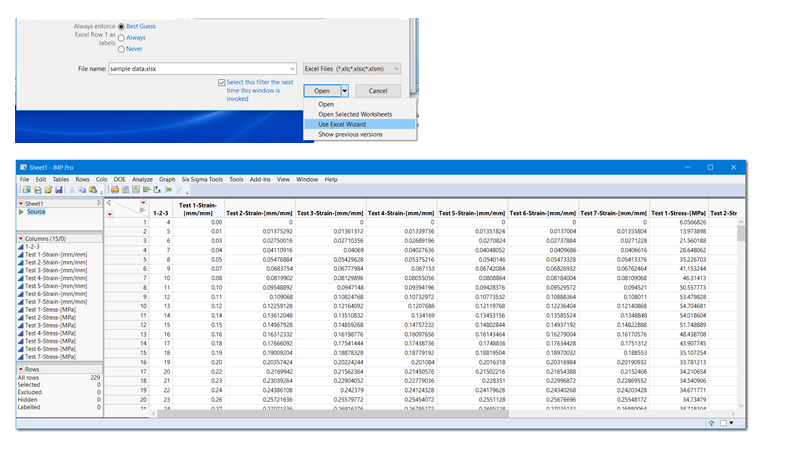Open the Excel Files type filter dropdown

tap(396, 69)
